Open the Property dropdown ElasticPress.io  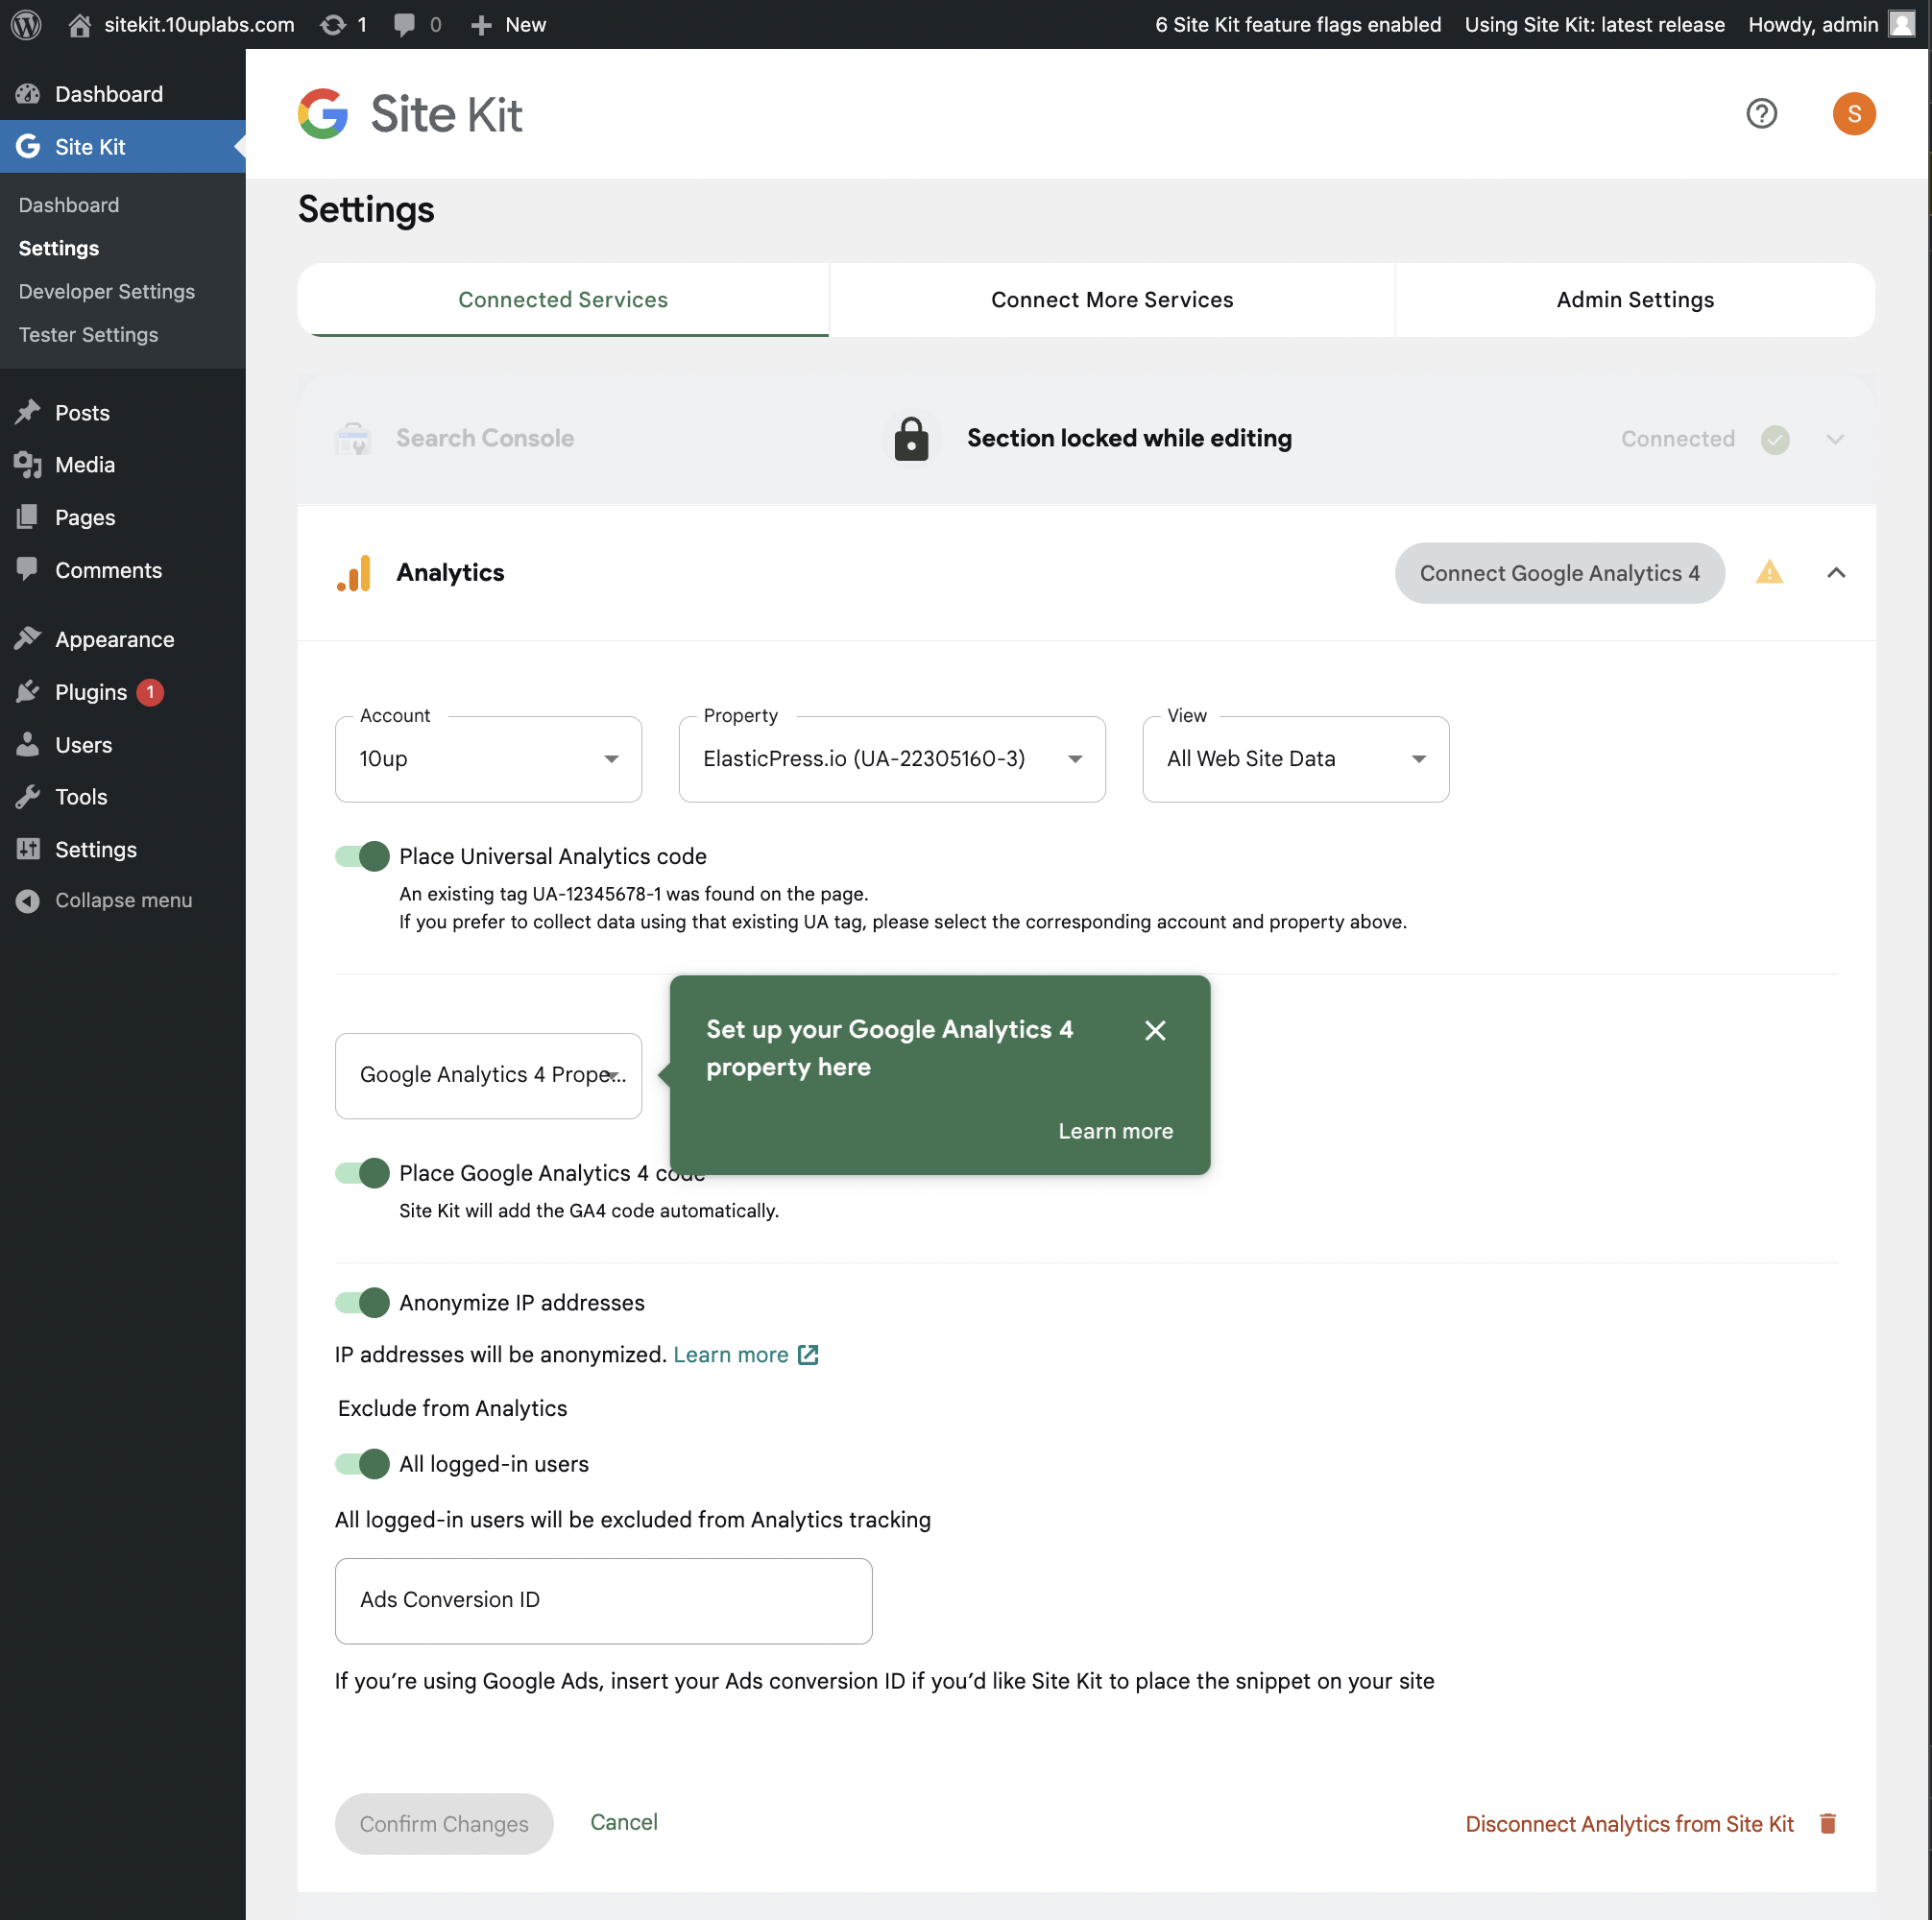click(892, 759)
